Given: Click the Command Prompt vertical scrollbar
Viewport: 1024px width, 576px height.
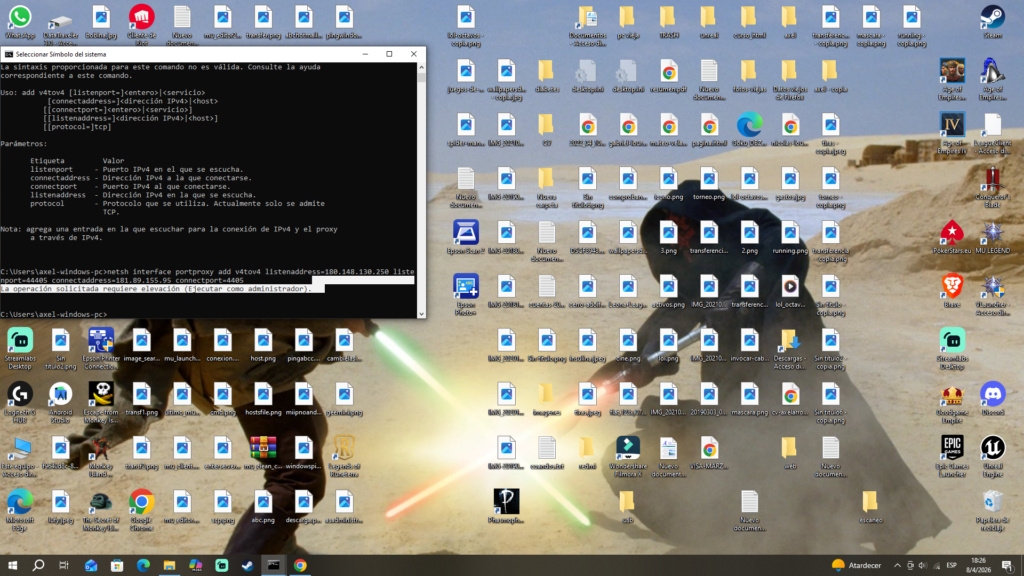Looking at the screenshot, I should (422, 190).
